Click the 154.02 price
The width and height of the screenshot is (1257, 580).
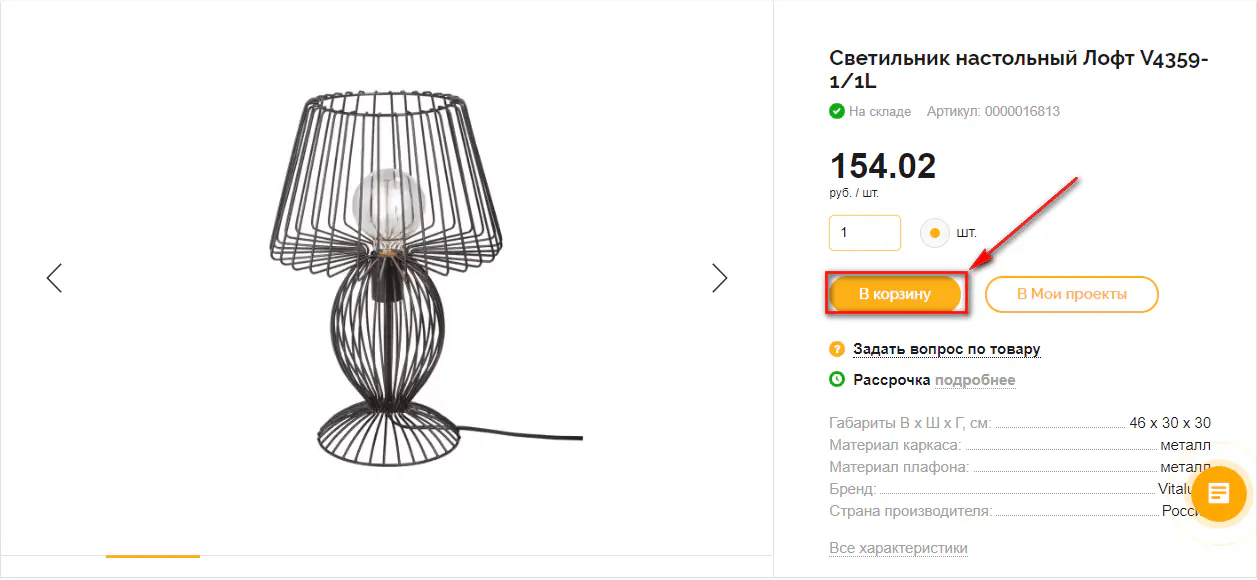pyautogui.click(x=883, y=166)
